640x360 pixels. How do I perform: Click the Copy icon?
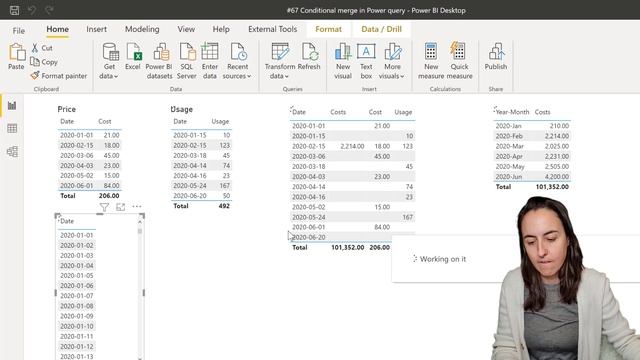[x=35, y=62]
